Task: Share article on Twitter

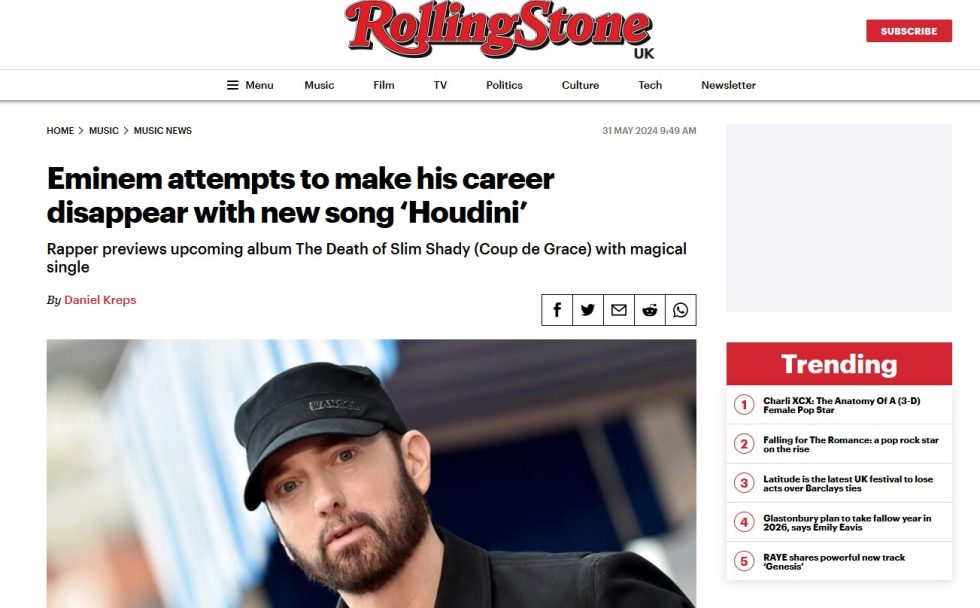Action: 588,310
